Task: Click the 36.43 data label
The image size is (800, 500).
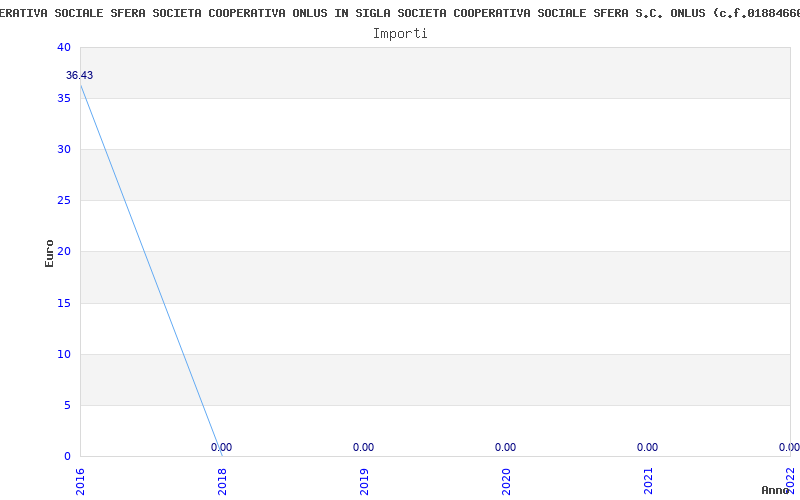Action: 80,76
